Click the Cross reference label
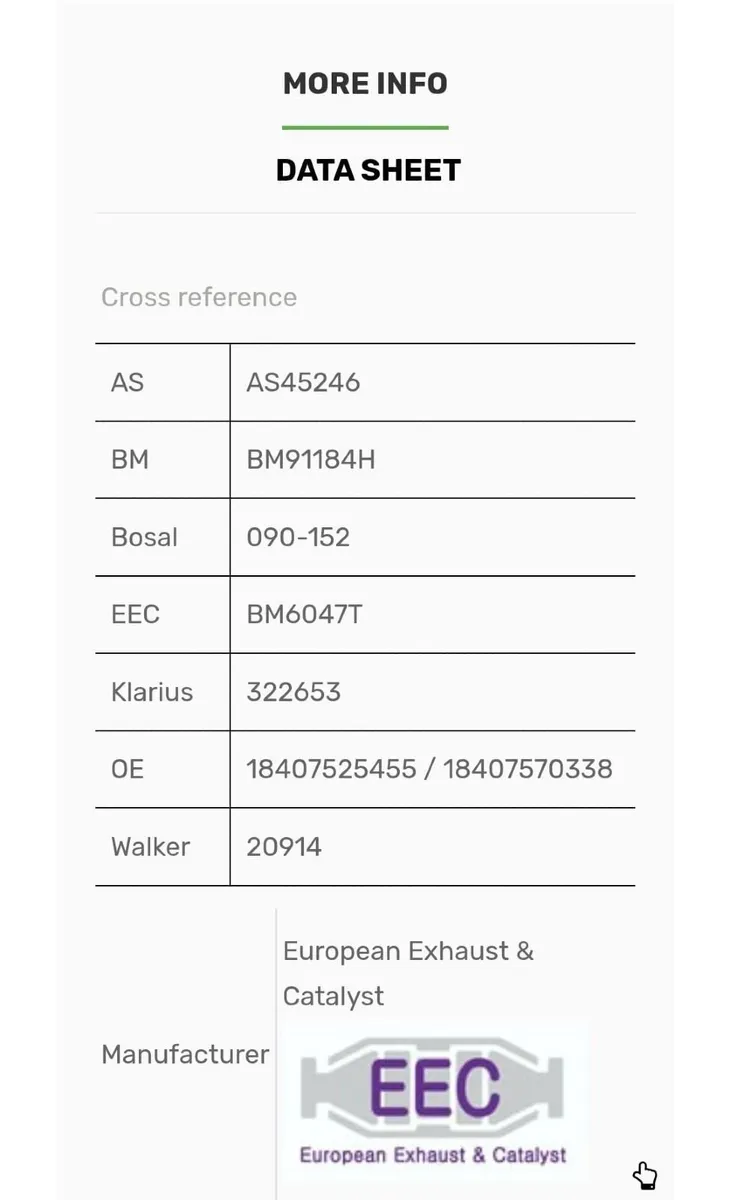The height and width of the screenshot is (1200, 730). coord(199,297)
